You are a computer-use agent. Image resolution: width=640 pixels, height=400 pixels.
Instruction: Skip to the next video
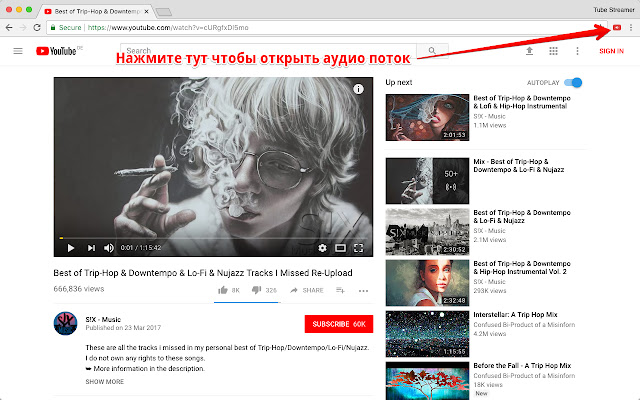(x=91, y=248)
